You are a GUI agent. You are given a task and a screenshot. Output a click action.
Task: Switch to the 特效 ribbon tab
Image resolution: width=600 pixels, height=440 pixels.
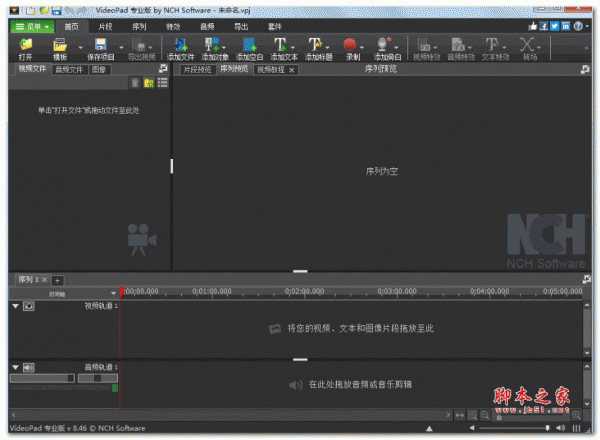[174, 25]
